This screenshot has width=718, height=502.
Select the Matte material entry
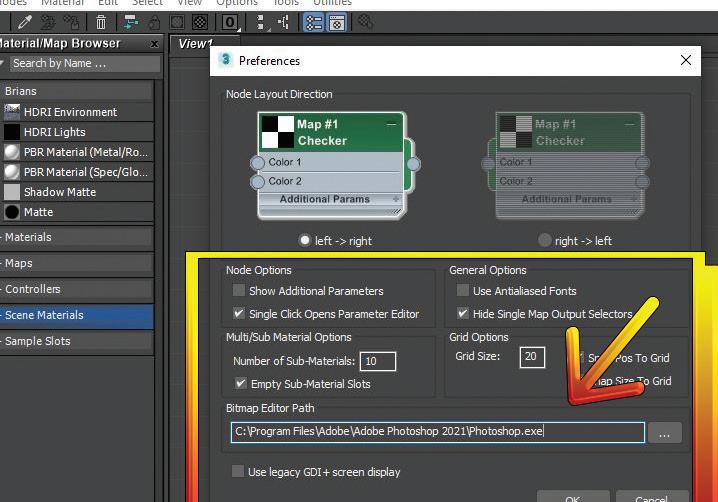pyautogui.click(x=76, y=212)
